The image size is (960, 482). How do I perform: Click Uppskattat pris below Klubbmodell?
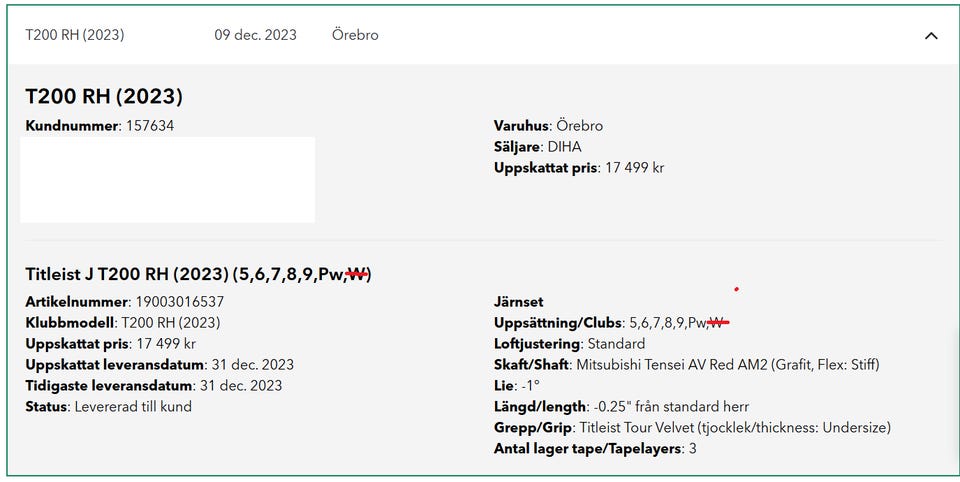point(110,344)
